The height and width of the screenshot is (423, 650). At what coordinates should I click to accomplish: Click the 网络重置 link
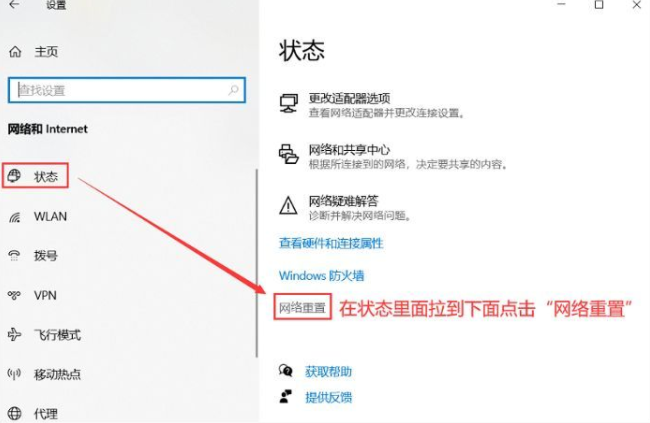(x=302, y=308)
